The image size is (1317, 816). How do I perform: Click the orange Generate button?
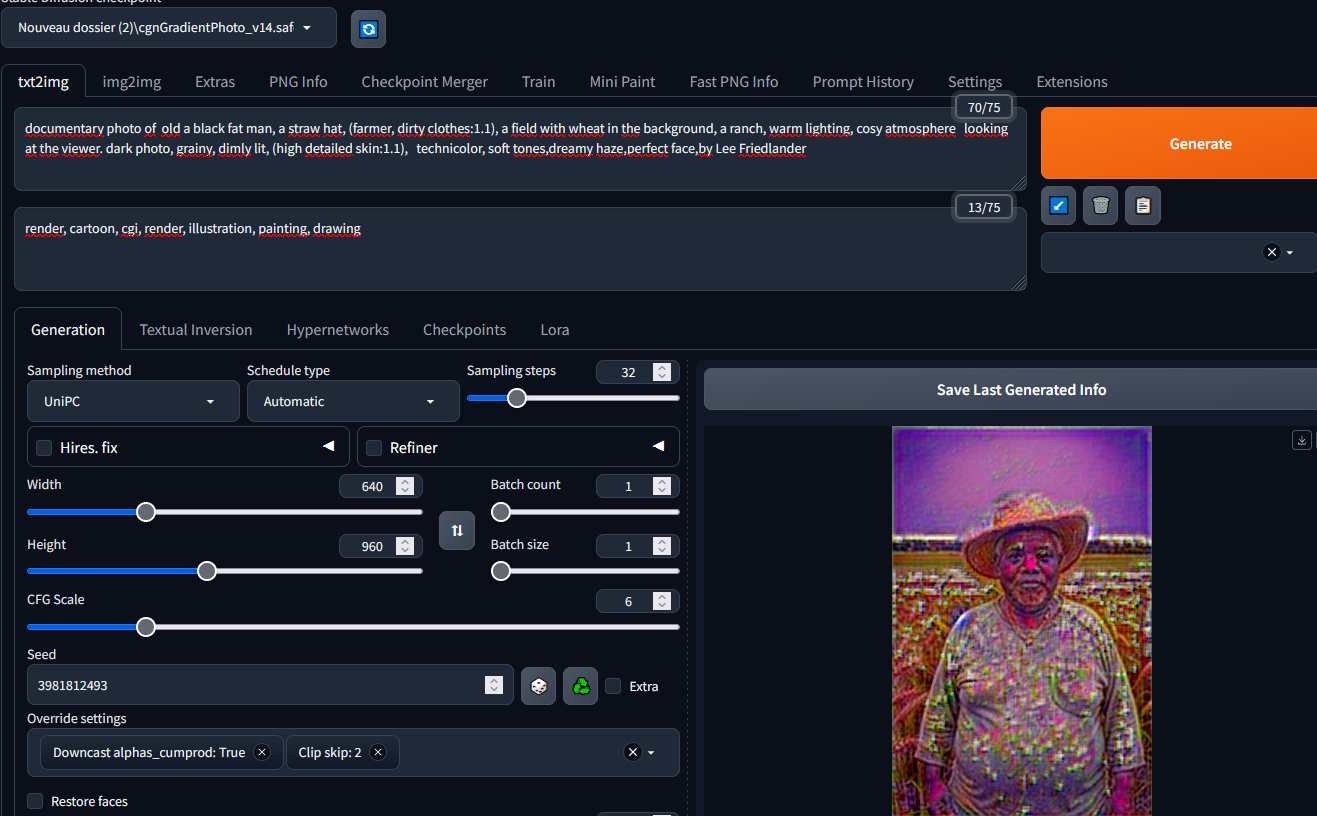pyautogui.click(x=1179, y=143)
